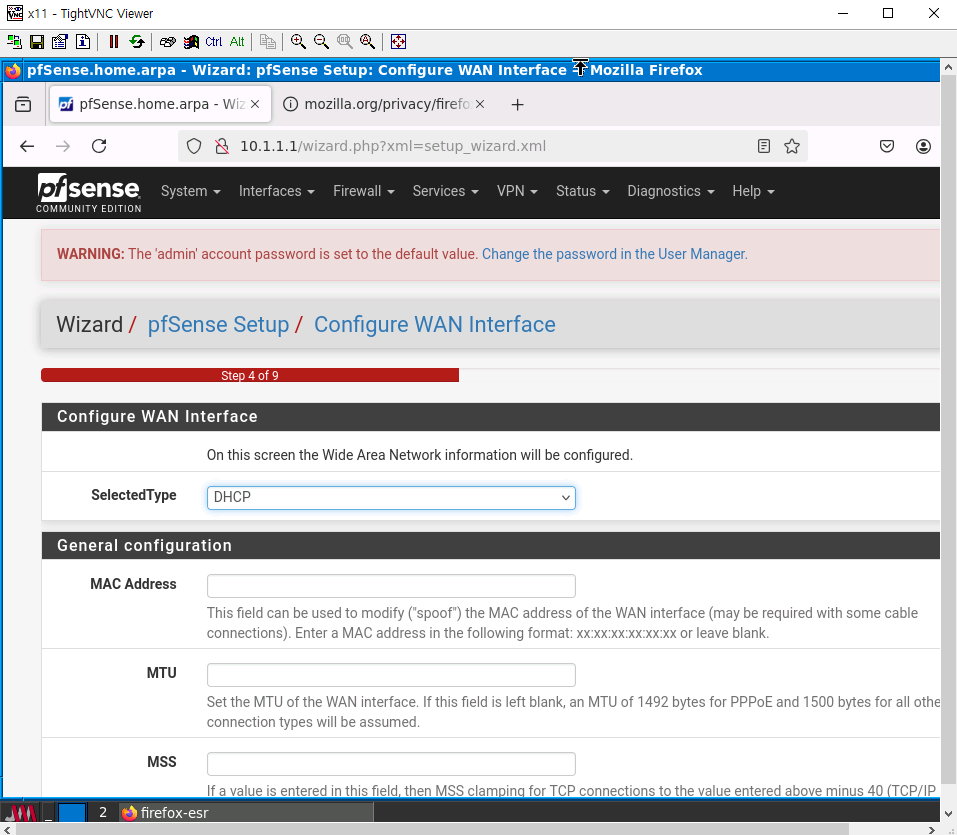Click Change the password in User Manager link
The height and width of the screenshot is (835, 957).
point(614,255)
